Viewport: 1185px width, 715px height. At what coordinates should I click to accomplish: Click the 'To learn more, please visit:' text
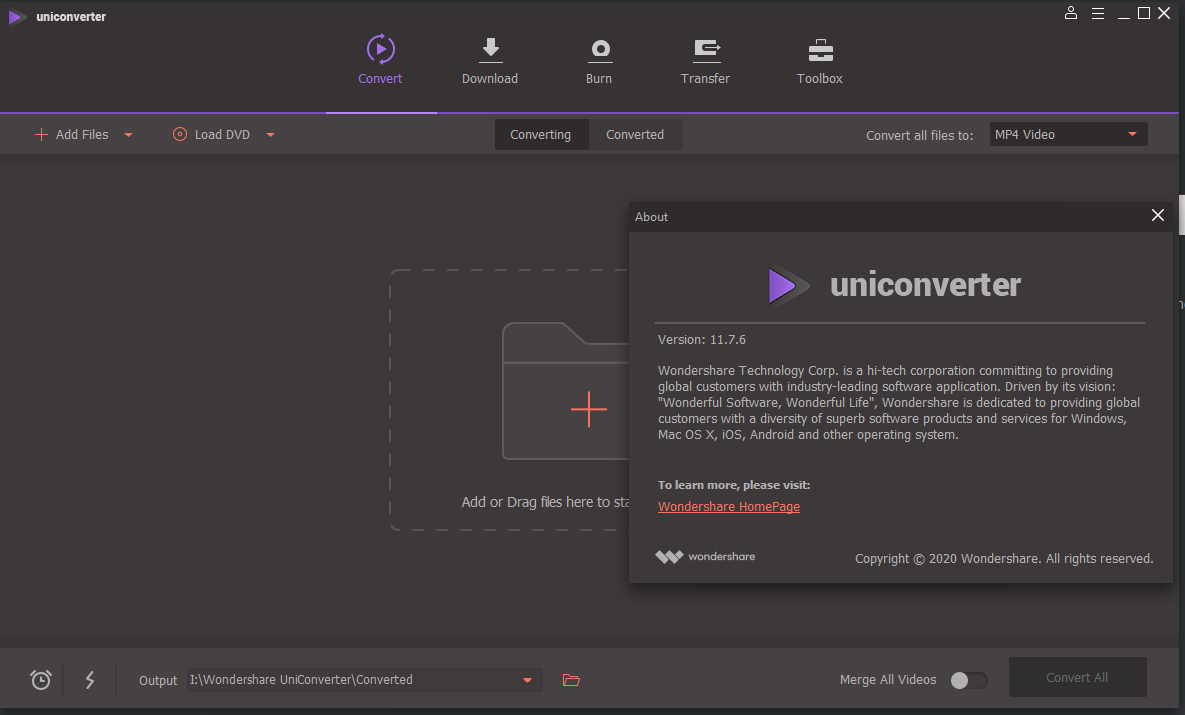(x=734, y=485)
